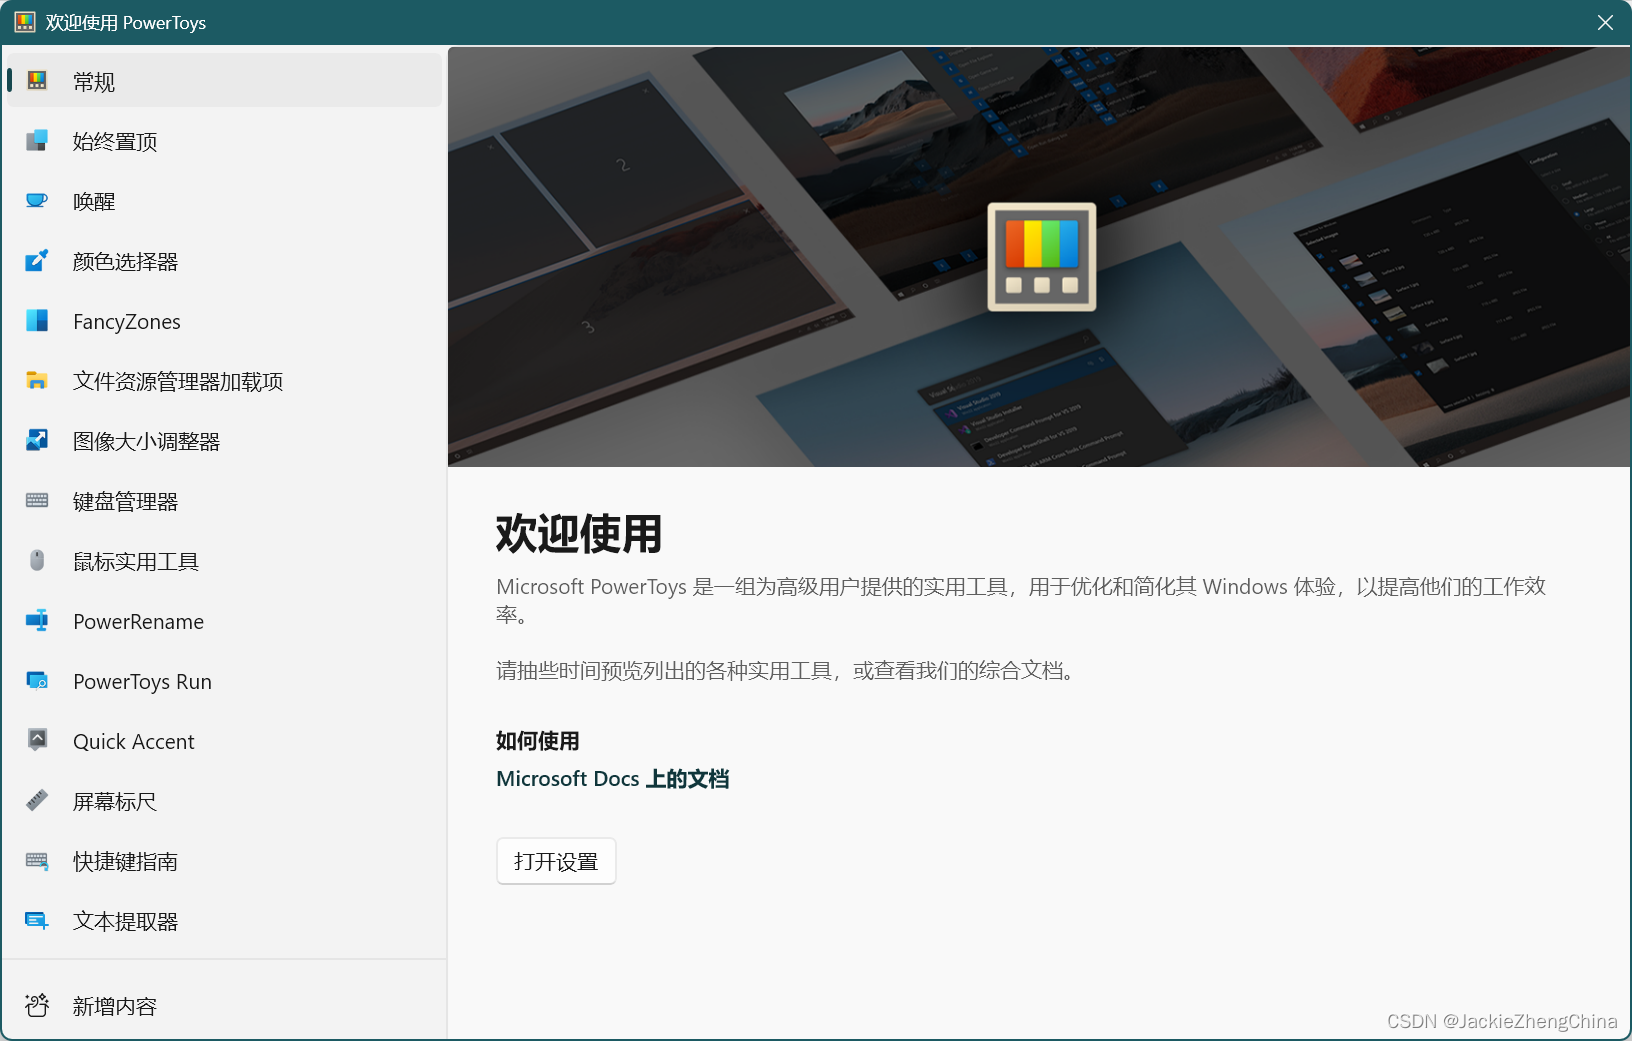Click the large PowerToys logo in banner
This screenshot has height=1041, width=1632.
pyautogui.click(x=1042, y=257)
